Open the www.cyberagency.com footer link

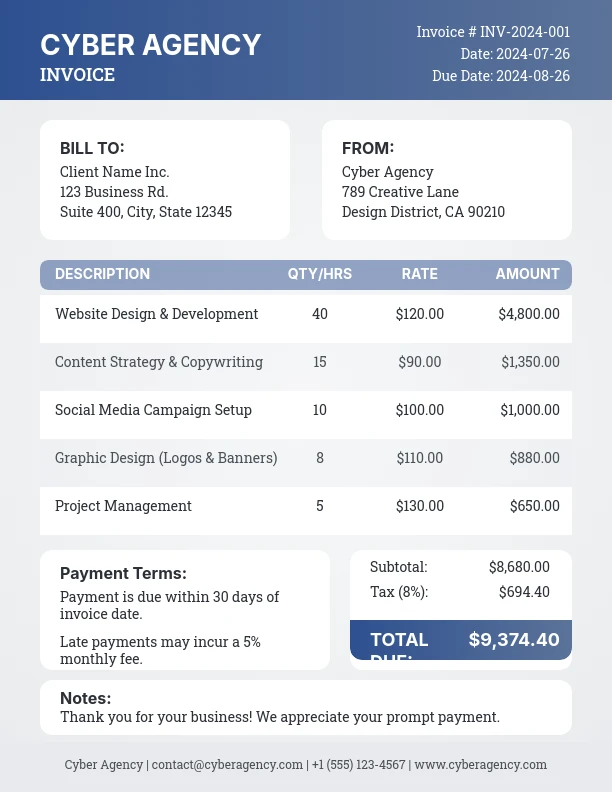pos(480,765)
